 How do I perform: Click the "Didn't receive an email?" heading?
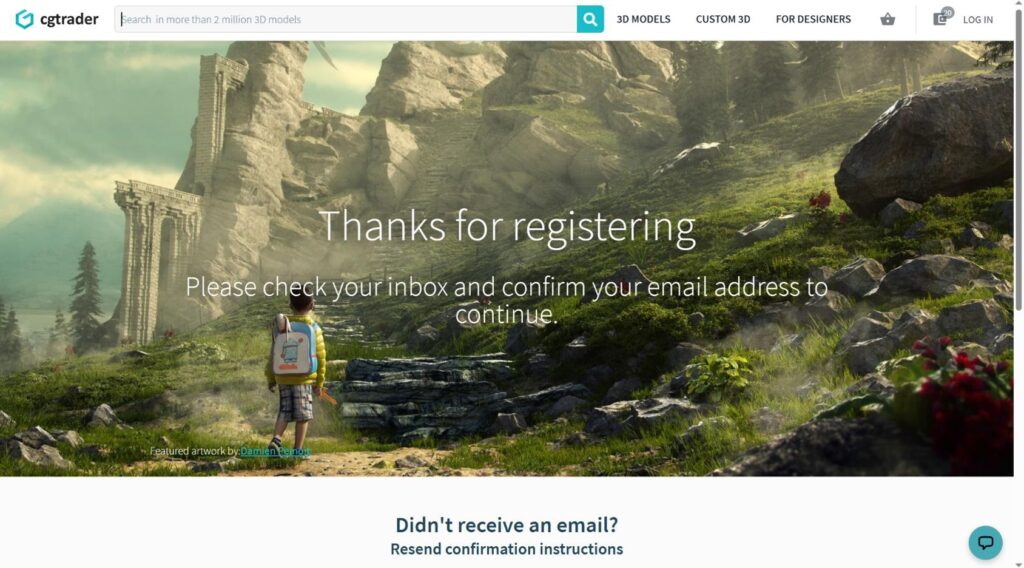coord(507,525)
